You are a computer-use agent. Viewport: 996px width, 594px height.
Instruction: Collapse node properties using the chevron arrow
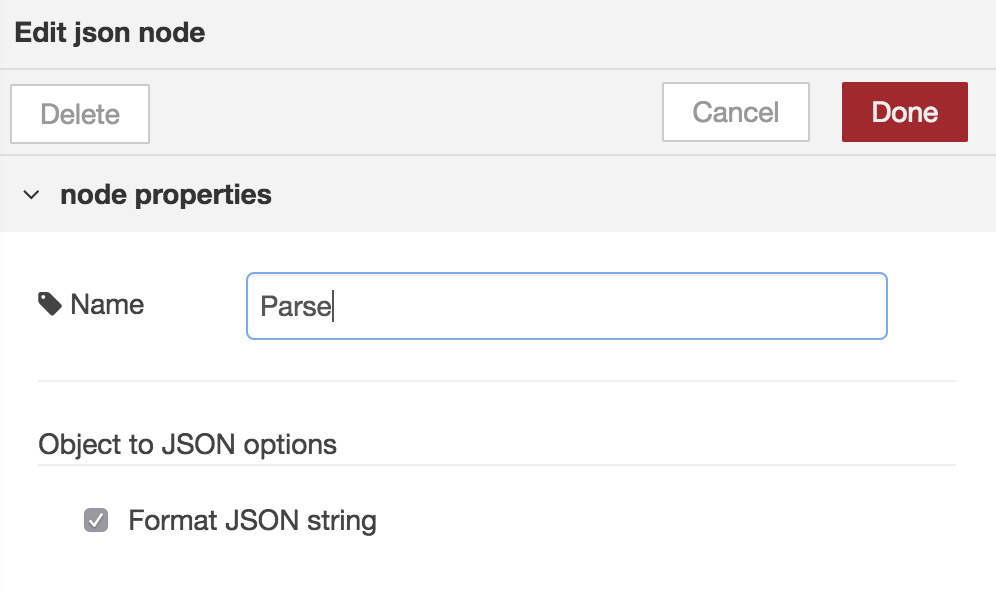tap(31, 194)
